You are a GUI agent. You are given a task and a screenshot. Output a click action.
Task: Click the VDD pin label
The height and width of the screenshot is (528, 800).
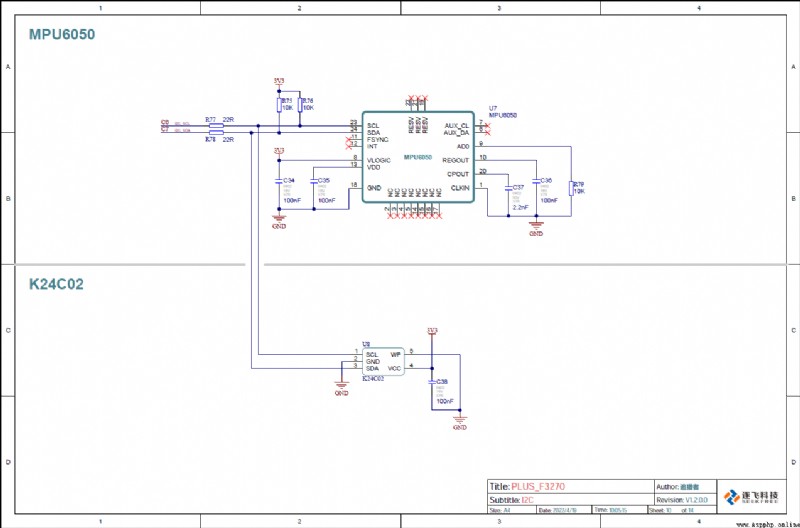point(373,167)
